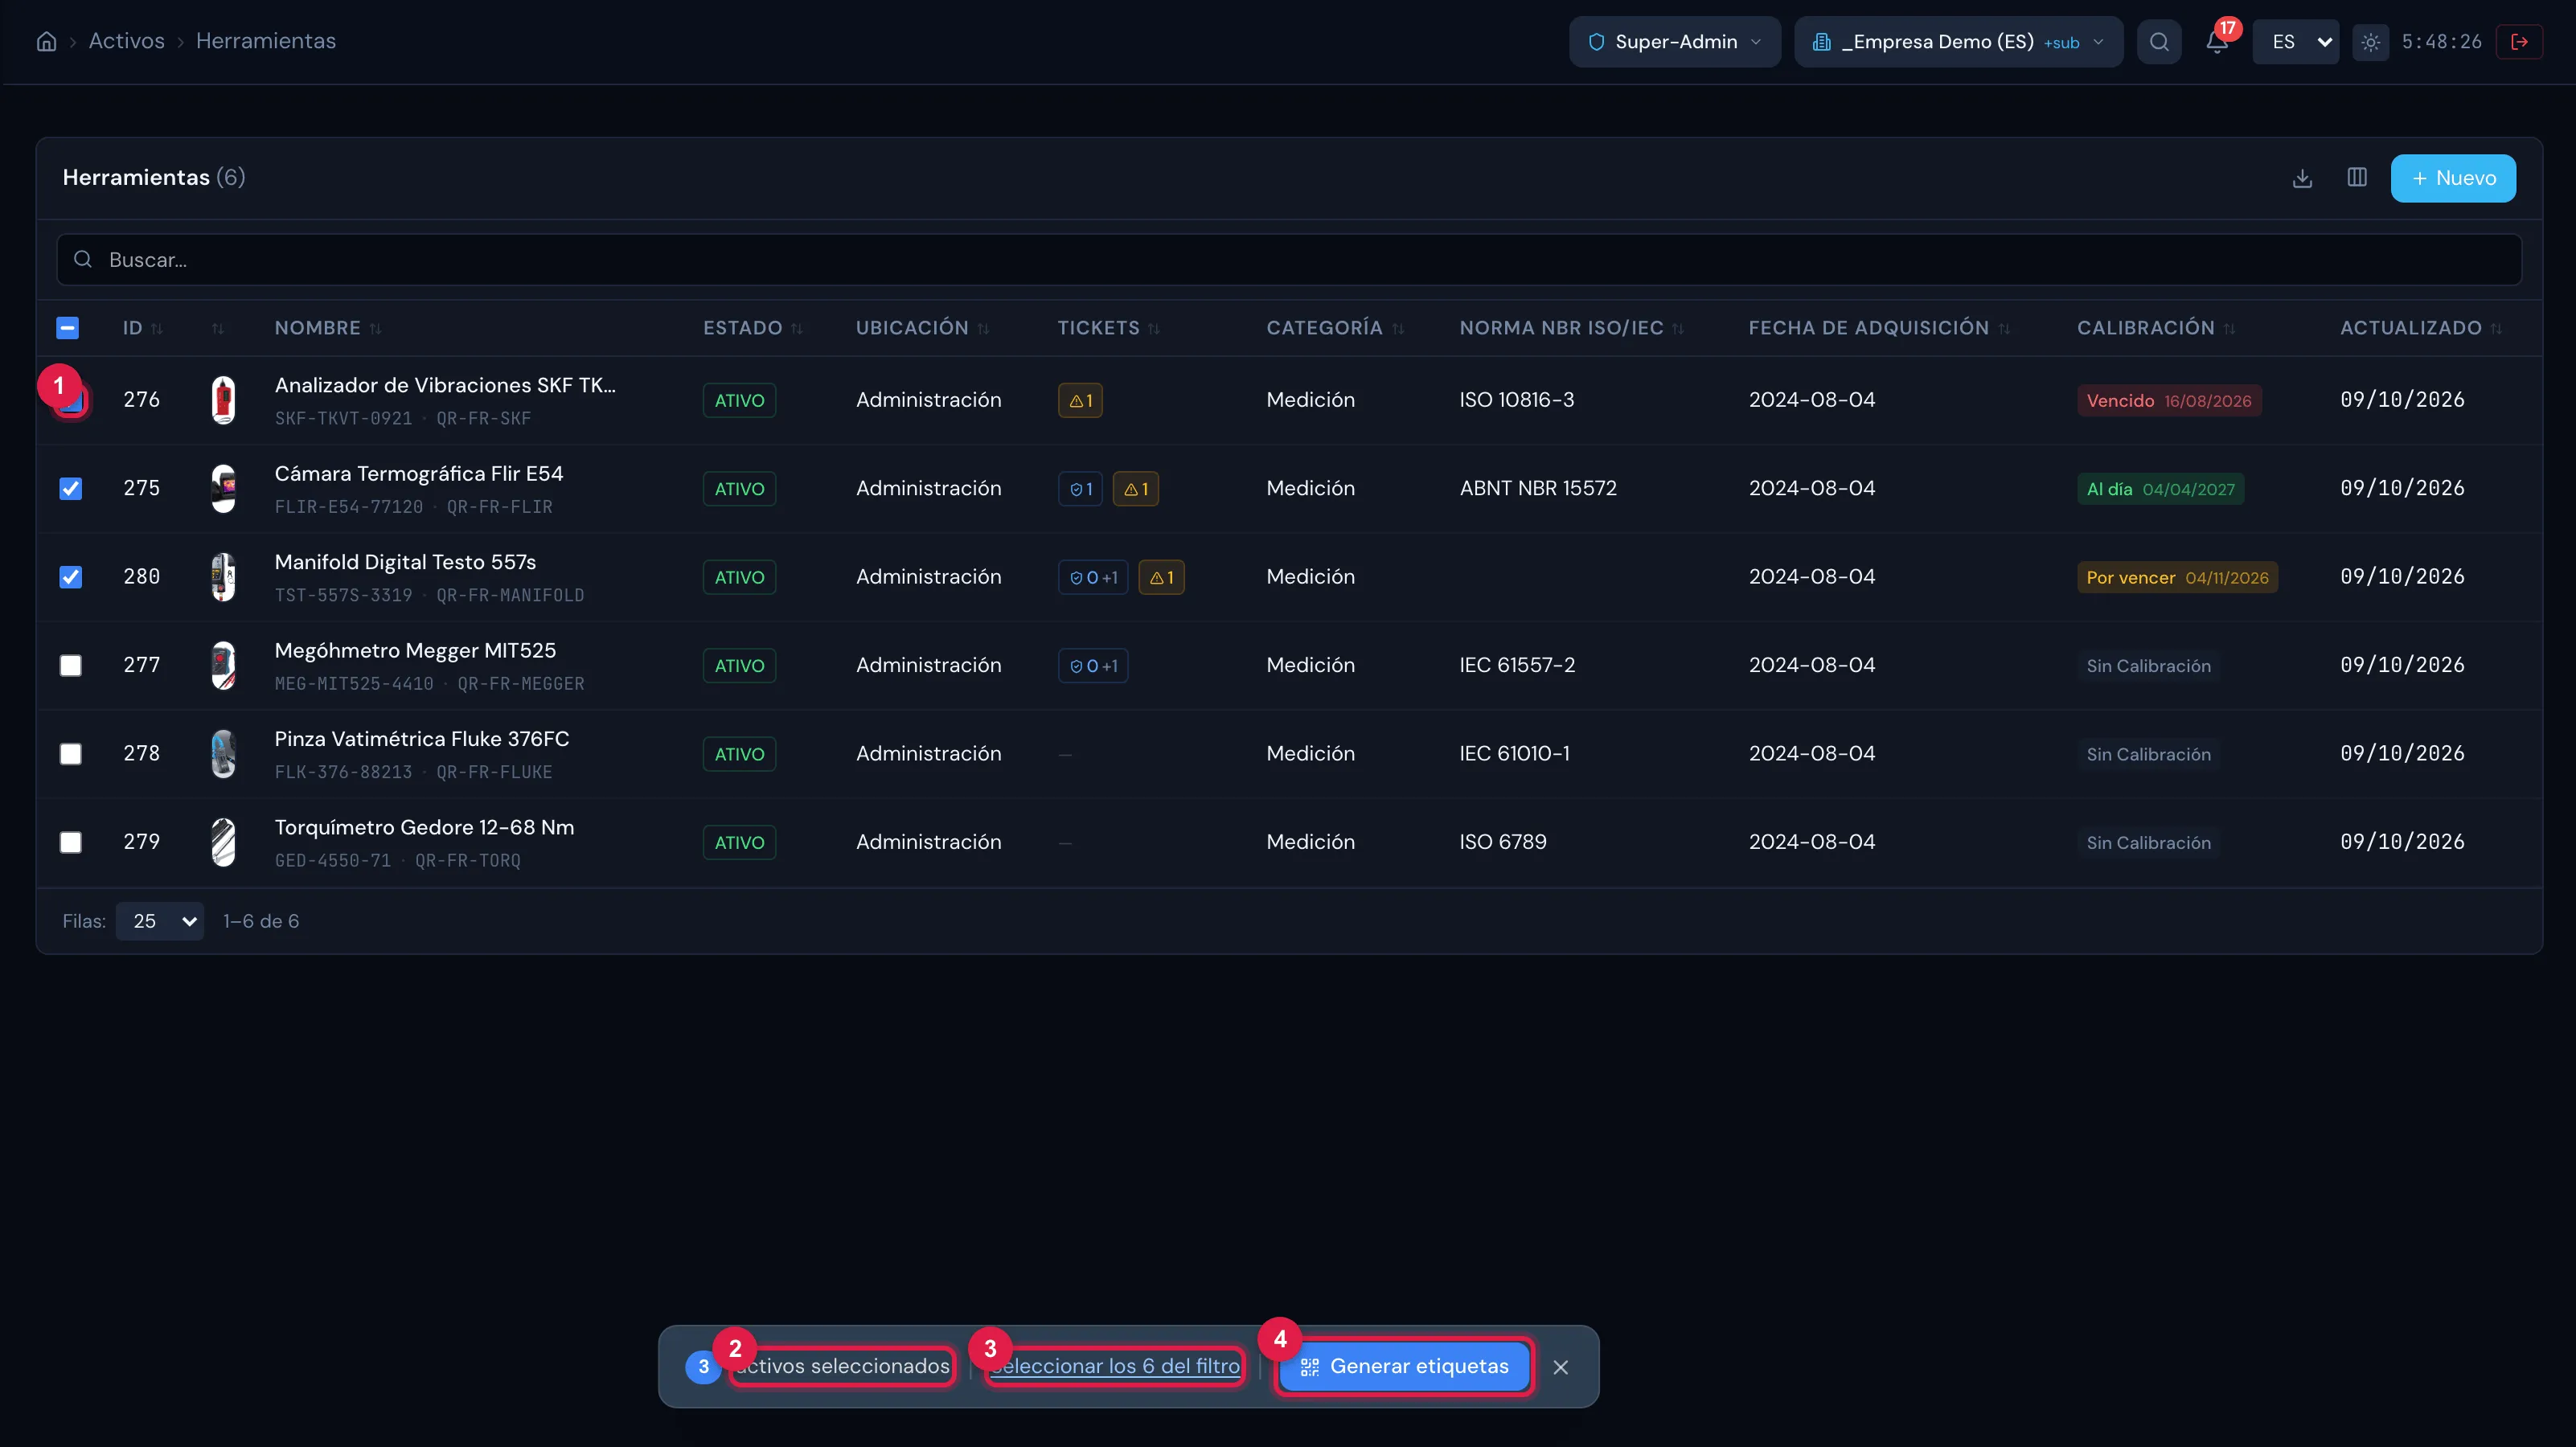The image size is (2576, 1447).
Task: Download table data via export icon
Action: point(2302,178)
